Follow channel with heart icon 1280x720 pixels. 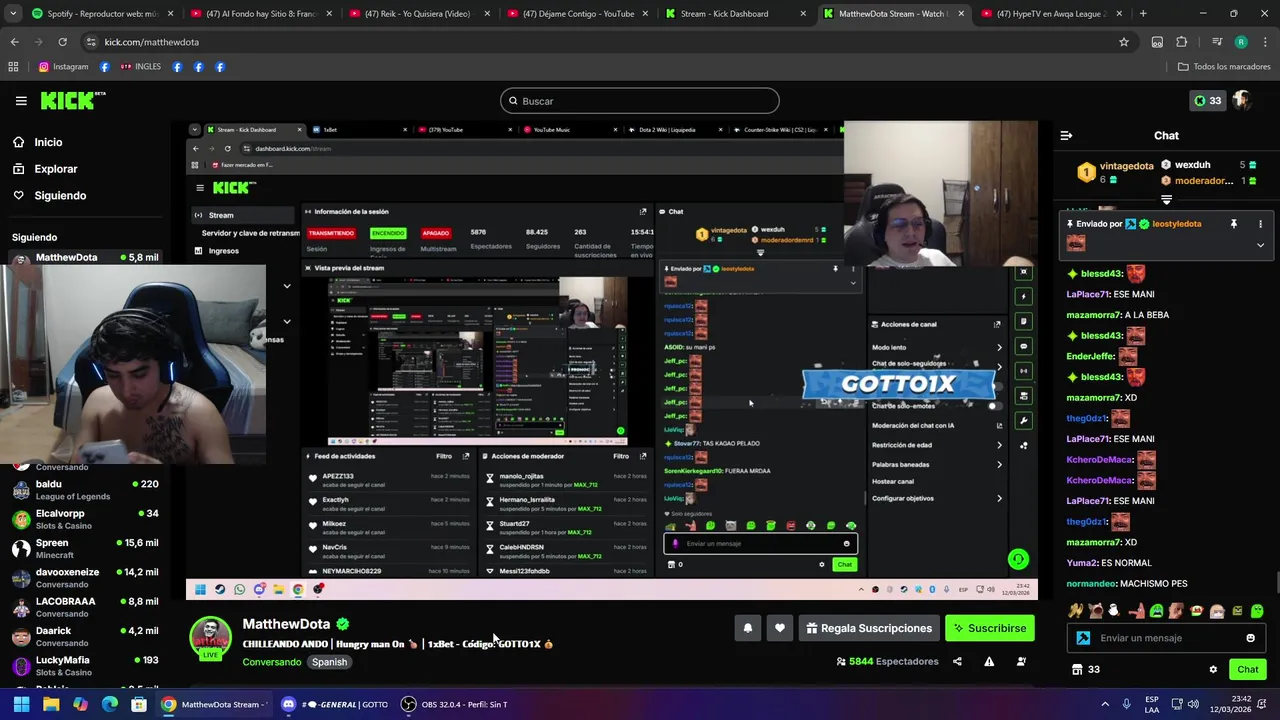click(x=780, y=628)
